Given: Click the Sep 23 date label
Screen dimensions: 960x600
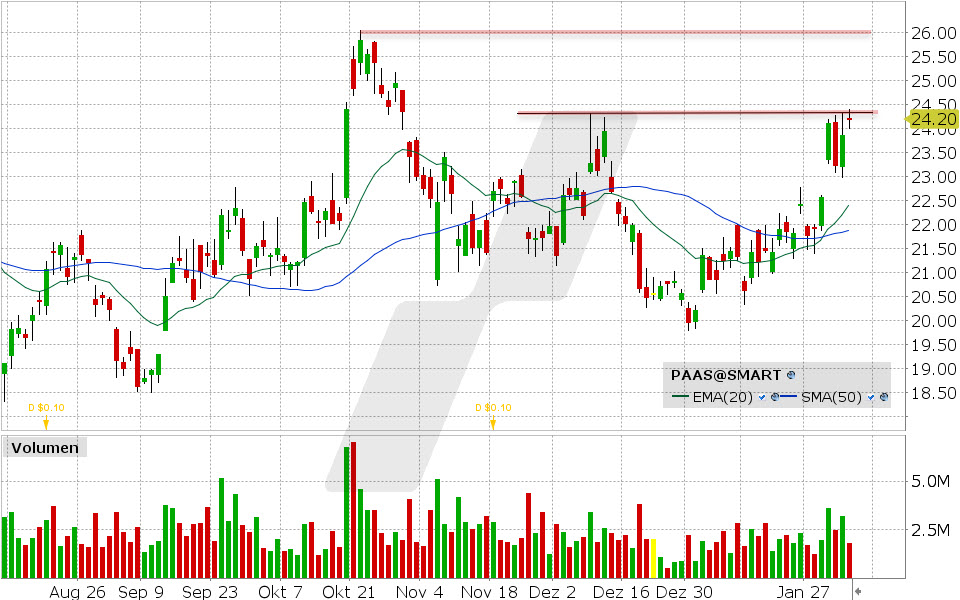Looking at the screenshot, I should pos(210,592).
